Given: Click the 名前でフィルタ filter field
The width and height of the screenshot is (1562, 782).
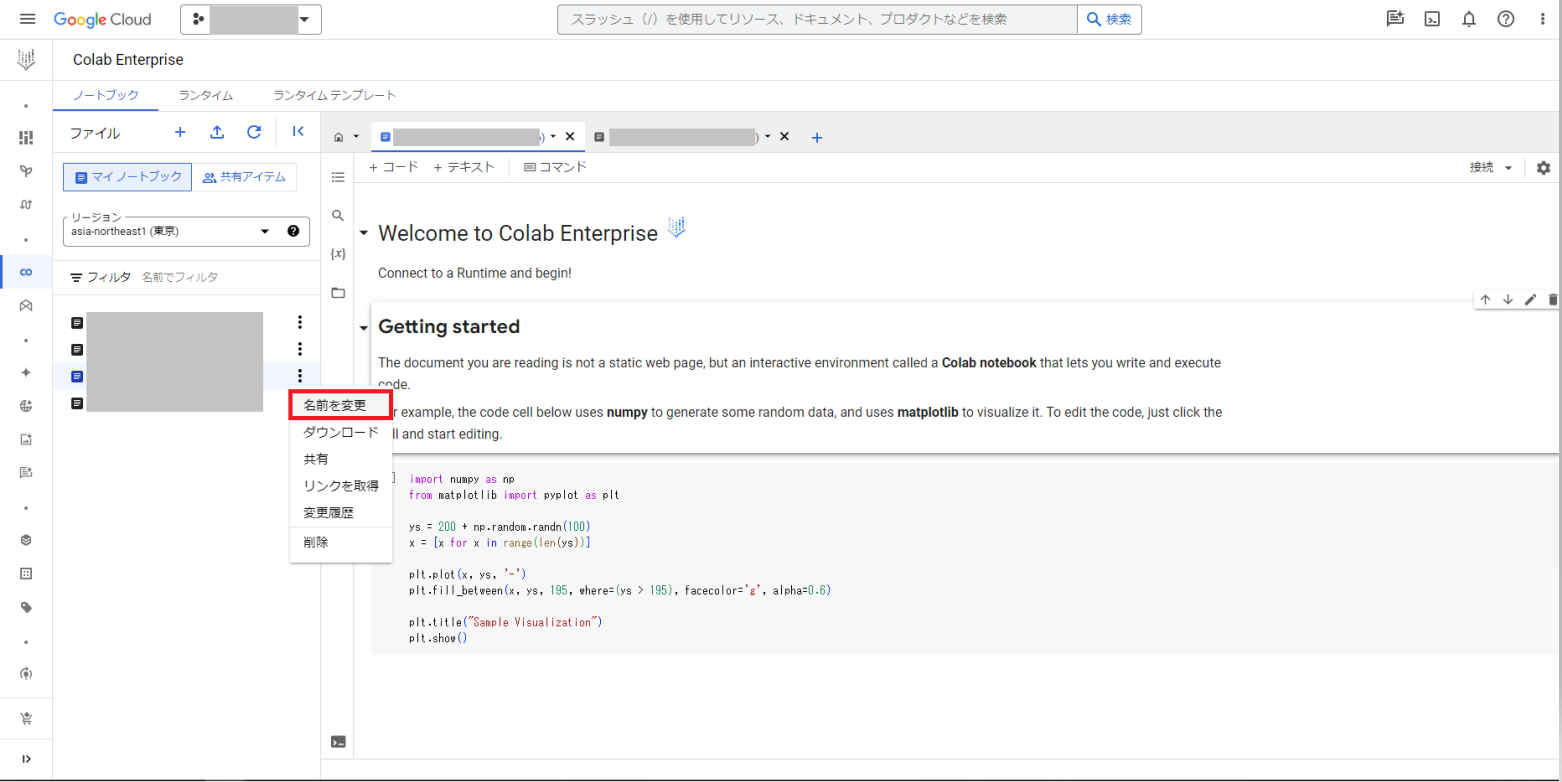Looking at the screenshot, I should coord(180,277).
